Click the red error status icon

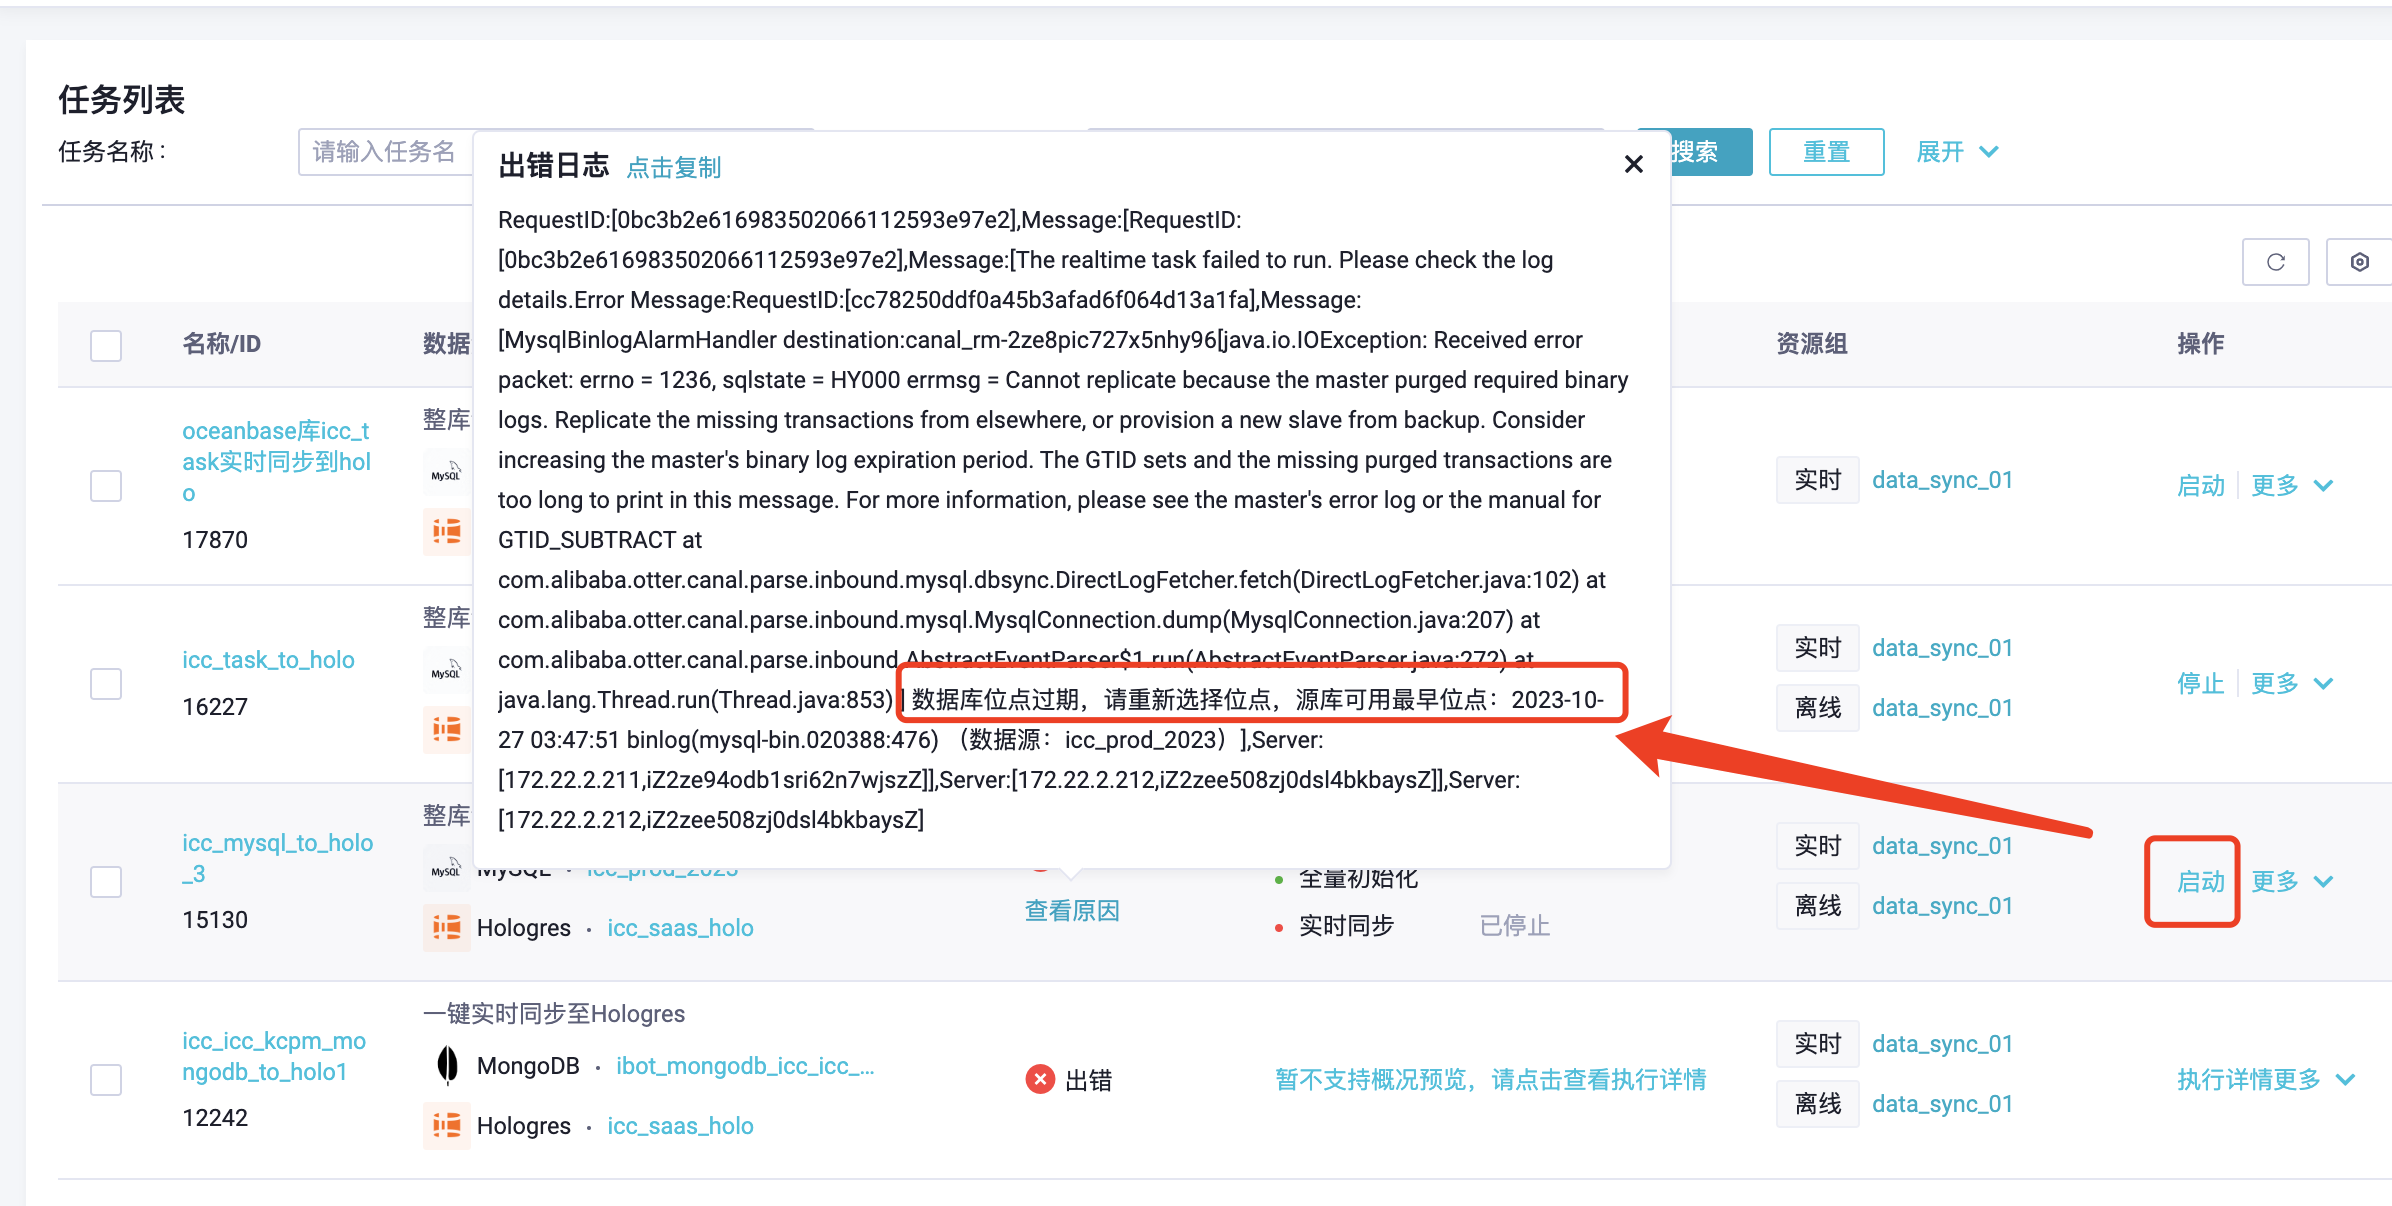coord(1040,1080)
